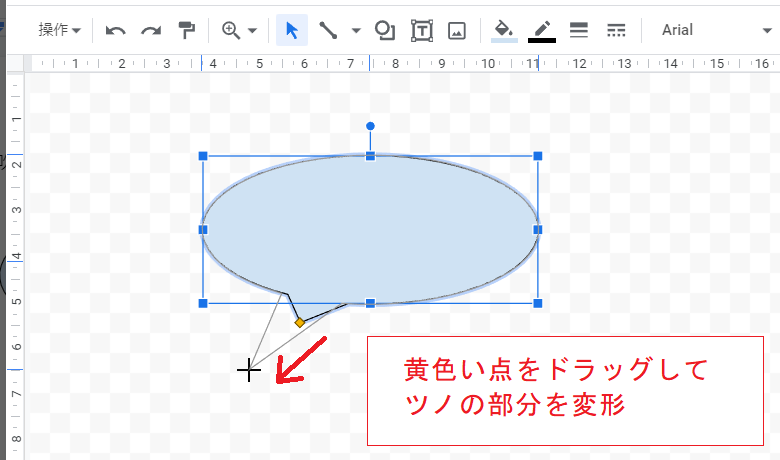The image size is (780, 460).
Task: Open the Arial font dropdown
Action: (715, 30)
